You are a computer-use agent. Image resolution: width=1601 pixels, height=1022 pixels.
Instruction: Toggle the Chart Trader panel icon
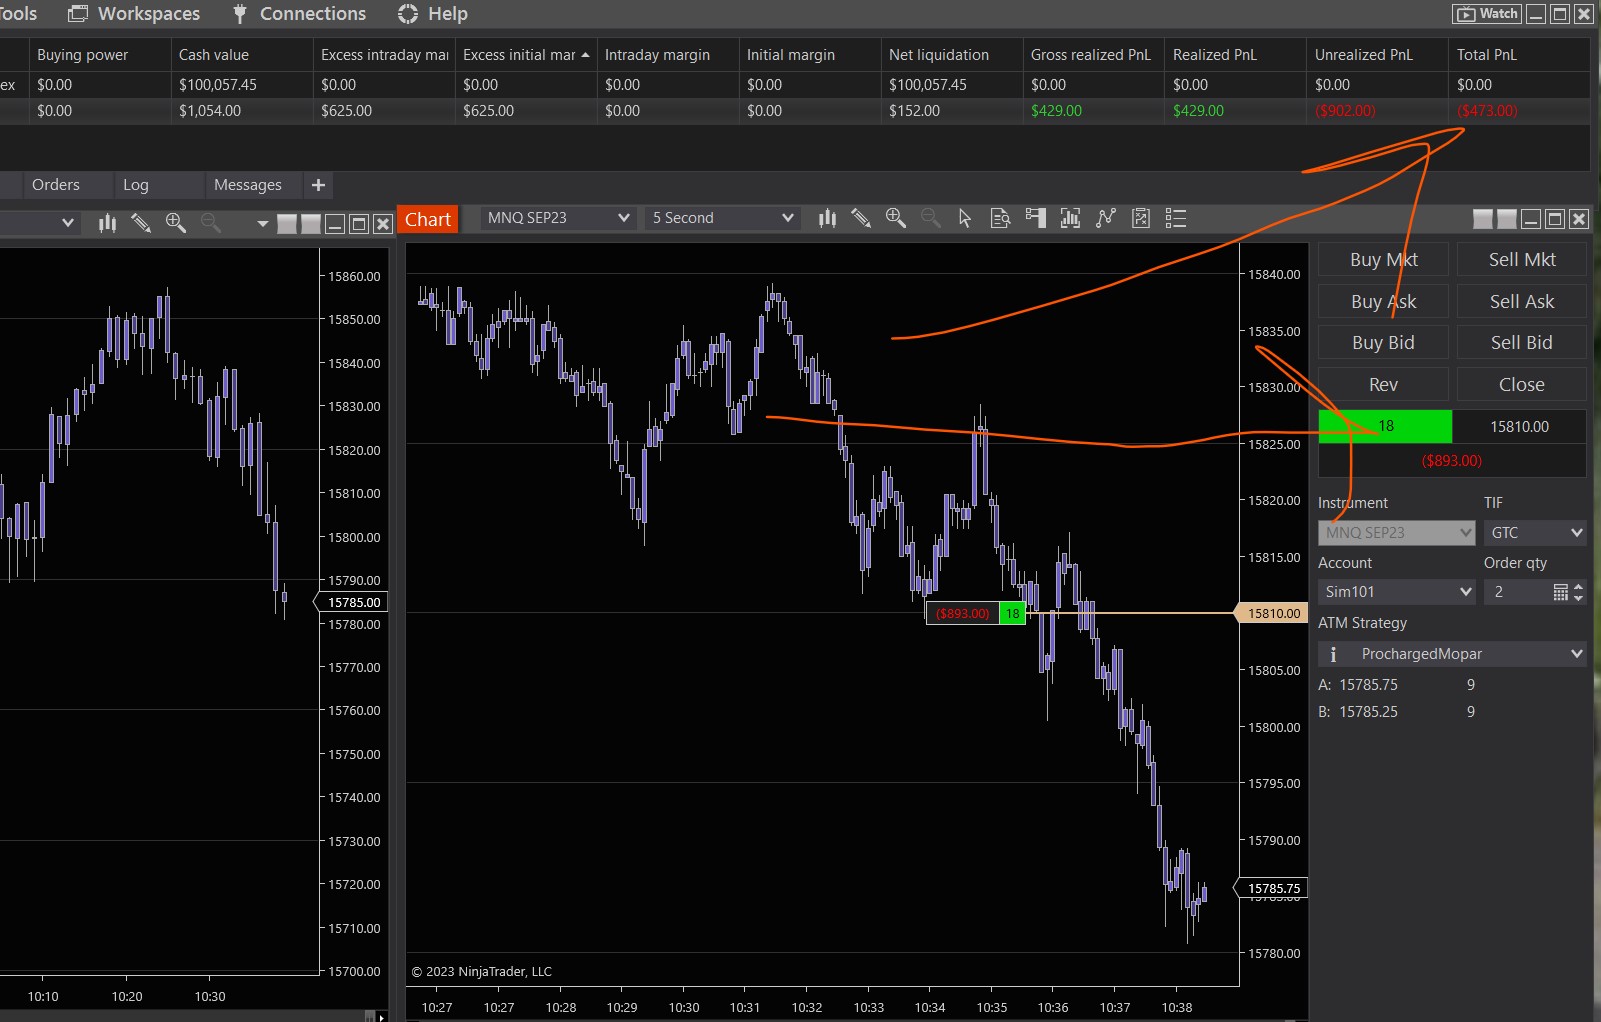tap(1036, 218)
